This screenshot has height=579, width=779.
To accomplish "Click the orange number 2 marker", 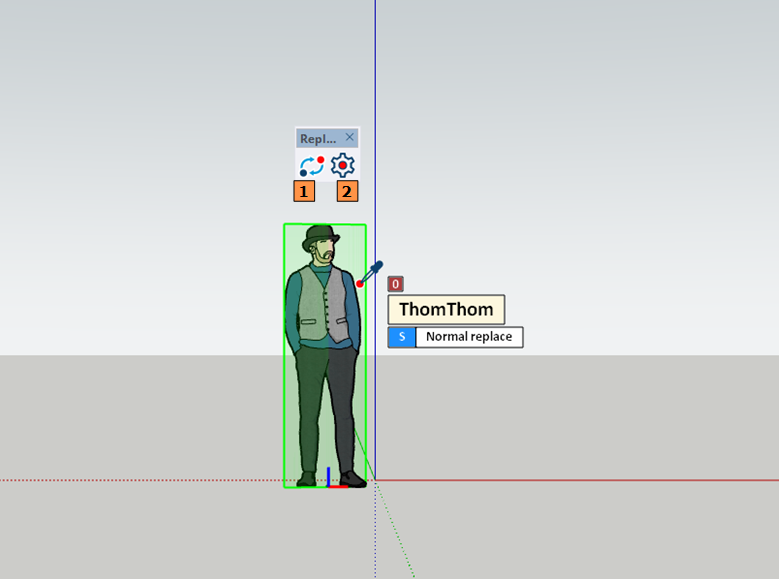I will [x=347, y=191].
